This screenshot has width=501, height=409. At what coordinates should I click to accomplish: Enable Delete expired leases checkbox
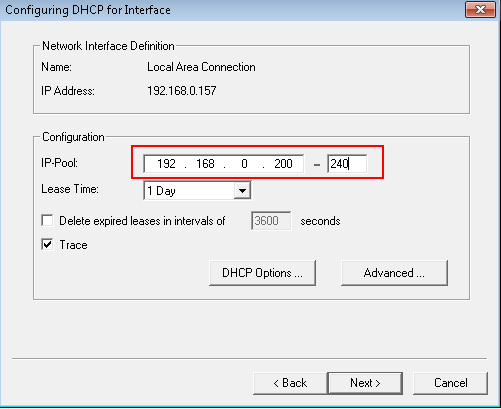coord(47,220)
